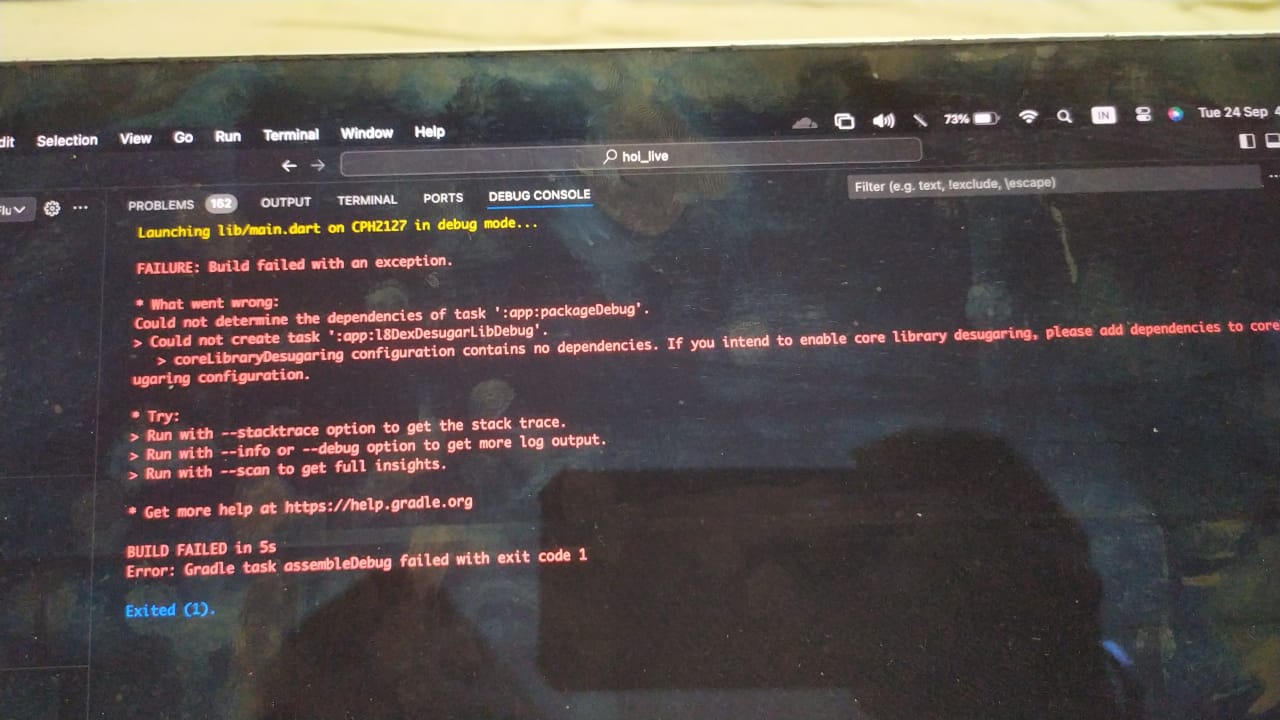Open the Run menu
Screen dimensions: 1280x720
[x=228, y=136]
